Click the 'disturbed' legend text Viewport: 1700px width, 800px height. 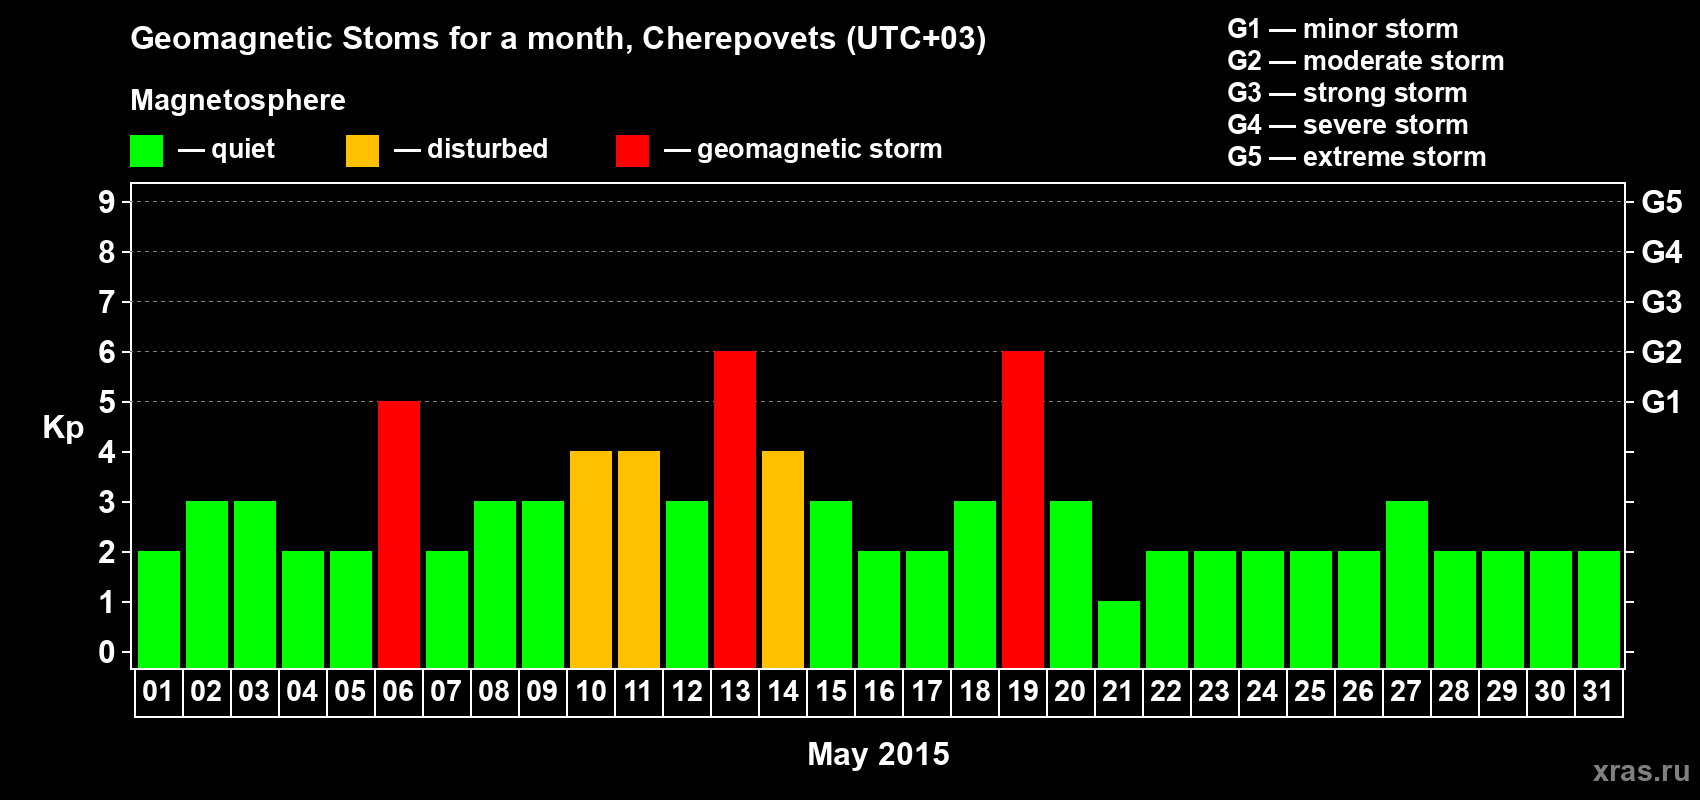488,149
